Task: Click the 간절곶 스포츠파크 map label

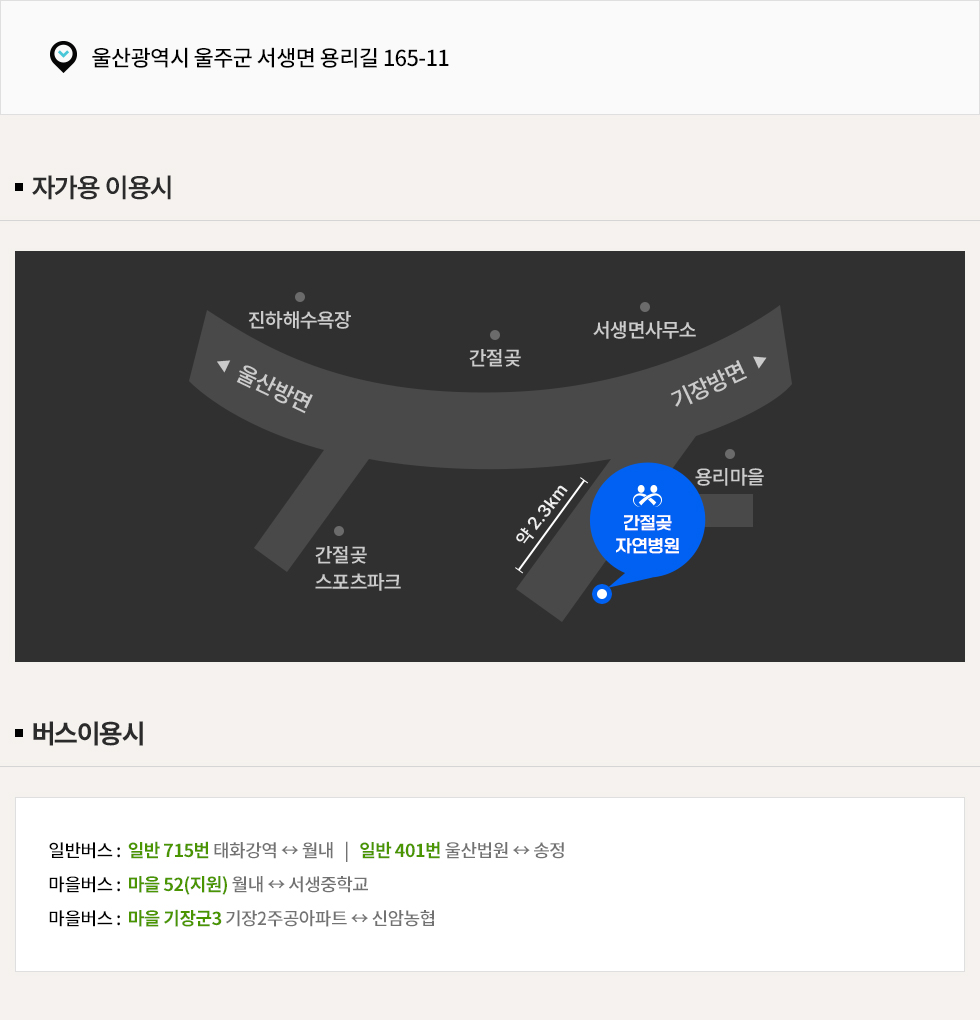Action: (358, 568)
